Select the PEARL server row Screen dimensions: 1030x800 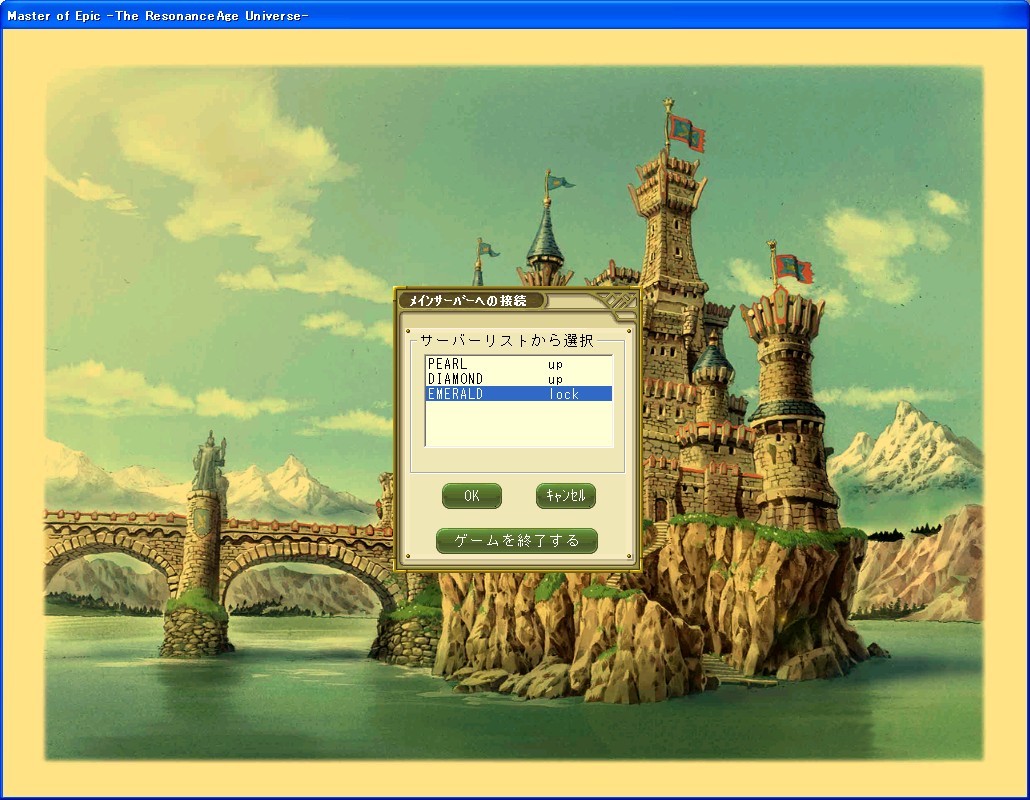[519, 364]
